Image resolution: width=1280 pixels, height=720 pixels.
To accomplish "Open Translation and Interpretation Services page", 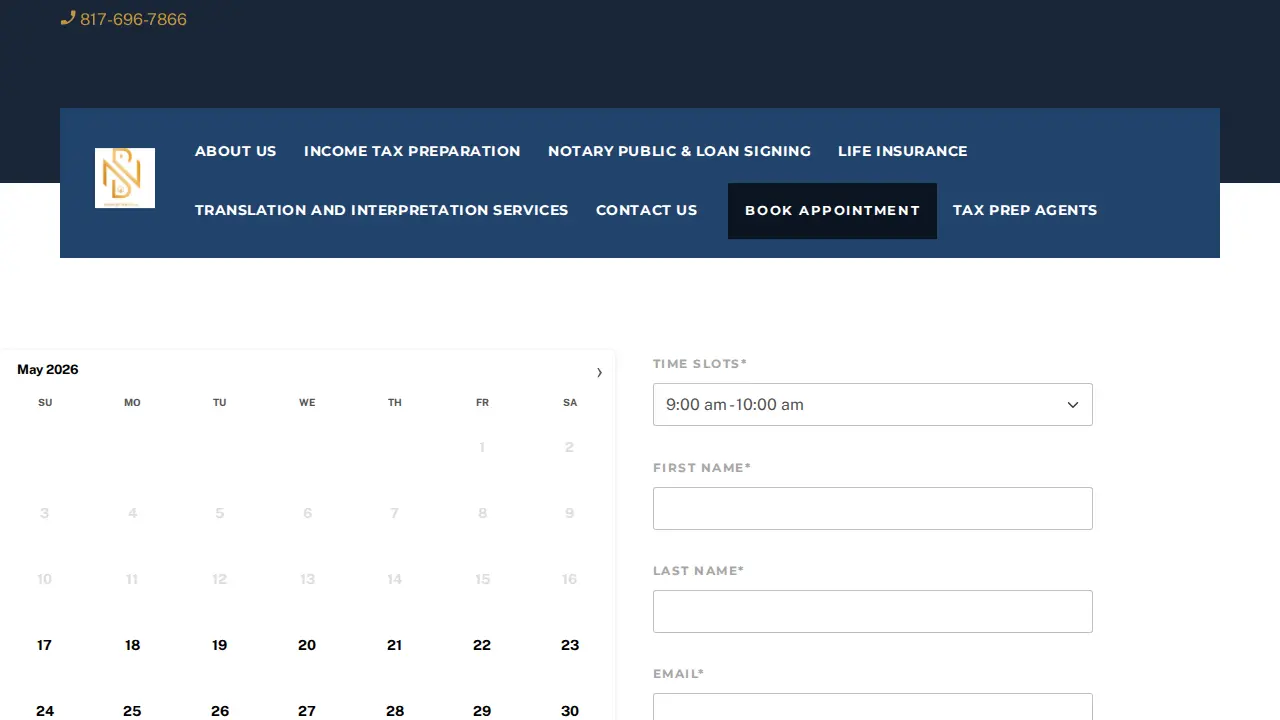I will (381, 210).
